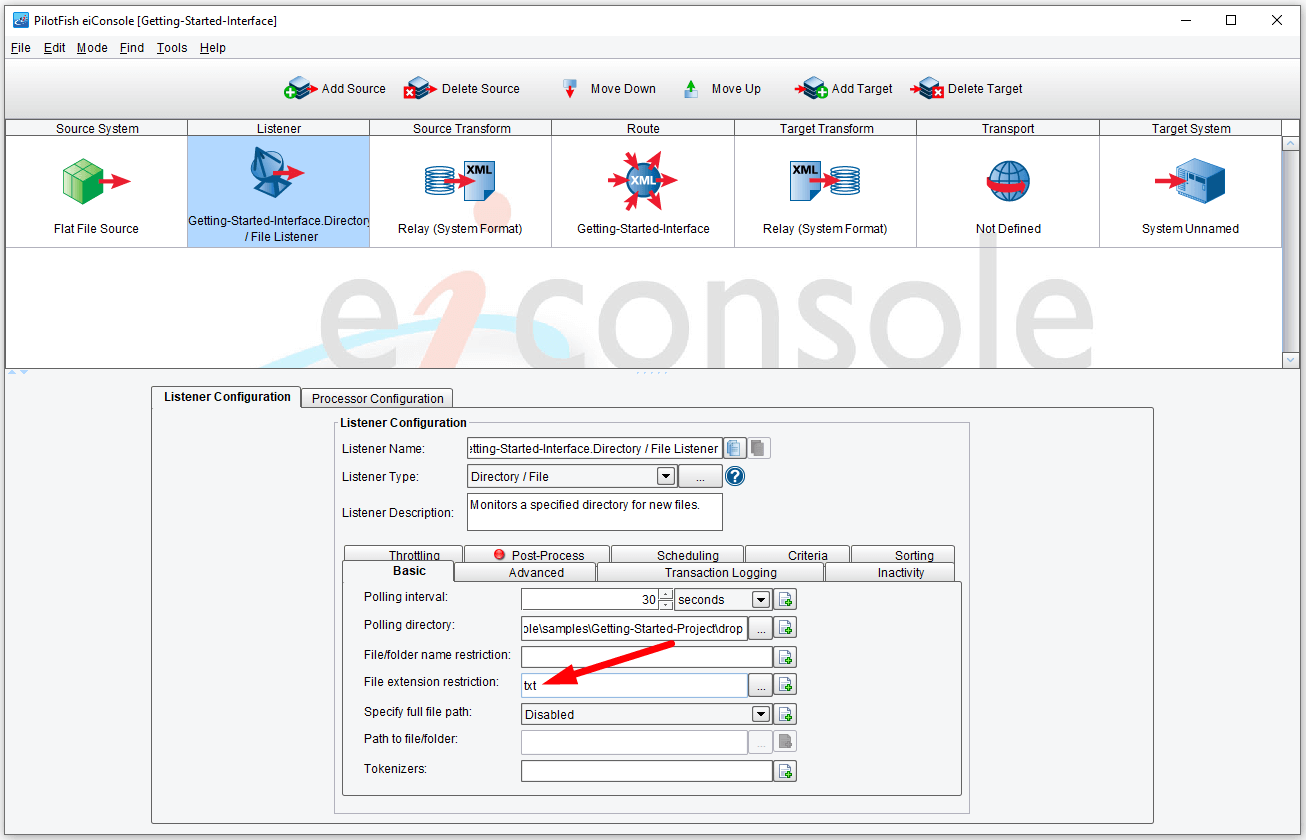
Task: Open the File menu
Action: click(x=21, y=48)
